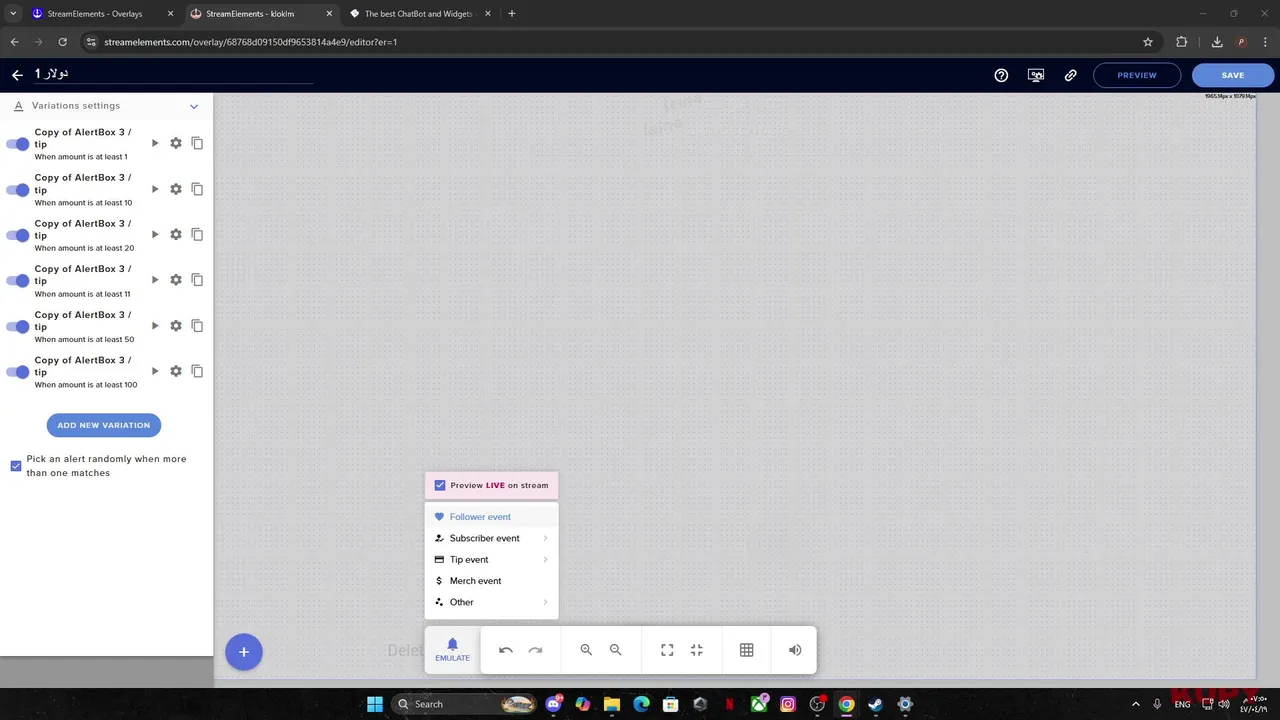Shrink canvas with collapse arrows icon
The height and width of the screenshot is (720, 1280).
pos(697,650)
